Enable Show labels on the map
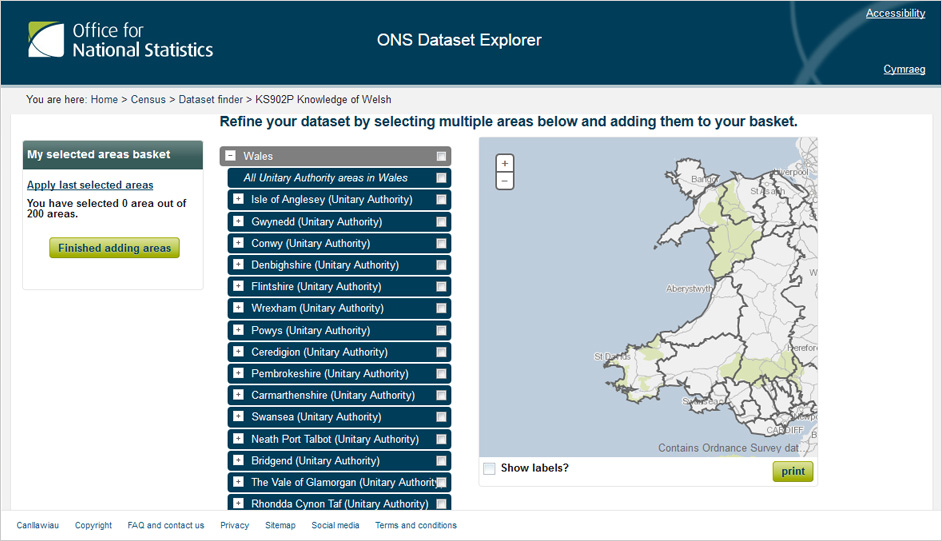This screenshot has height=541, width=942. click(x=490, y=468)
